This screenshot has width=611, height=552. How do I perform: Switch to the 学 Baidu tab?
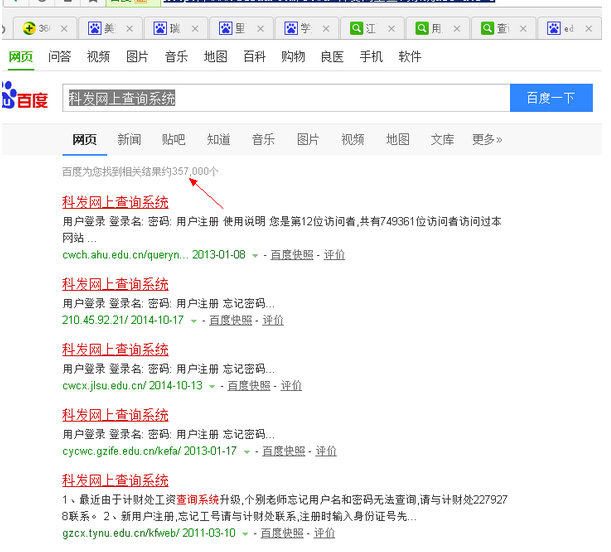click(x=307, y=28)
